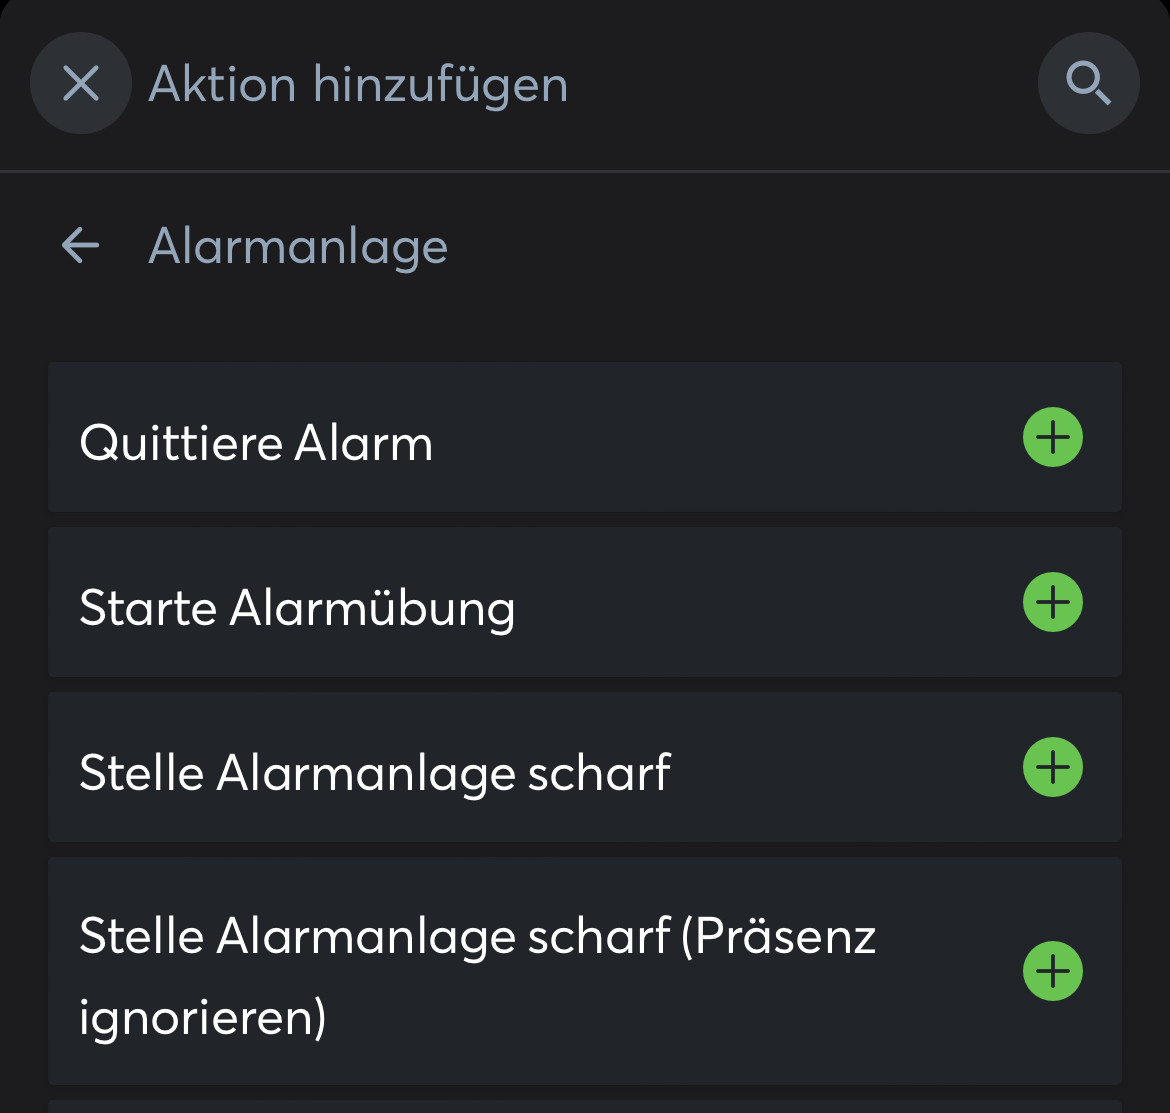This screenshot has width=1170, height=1113.
Task: Close the Aktion hinzufügen dialog
Action: [x=81, y=83]
